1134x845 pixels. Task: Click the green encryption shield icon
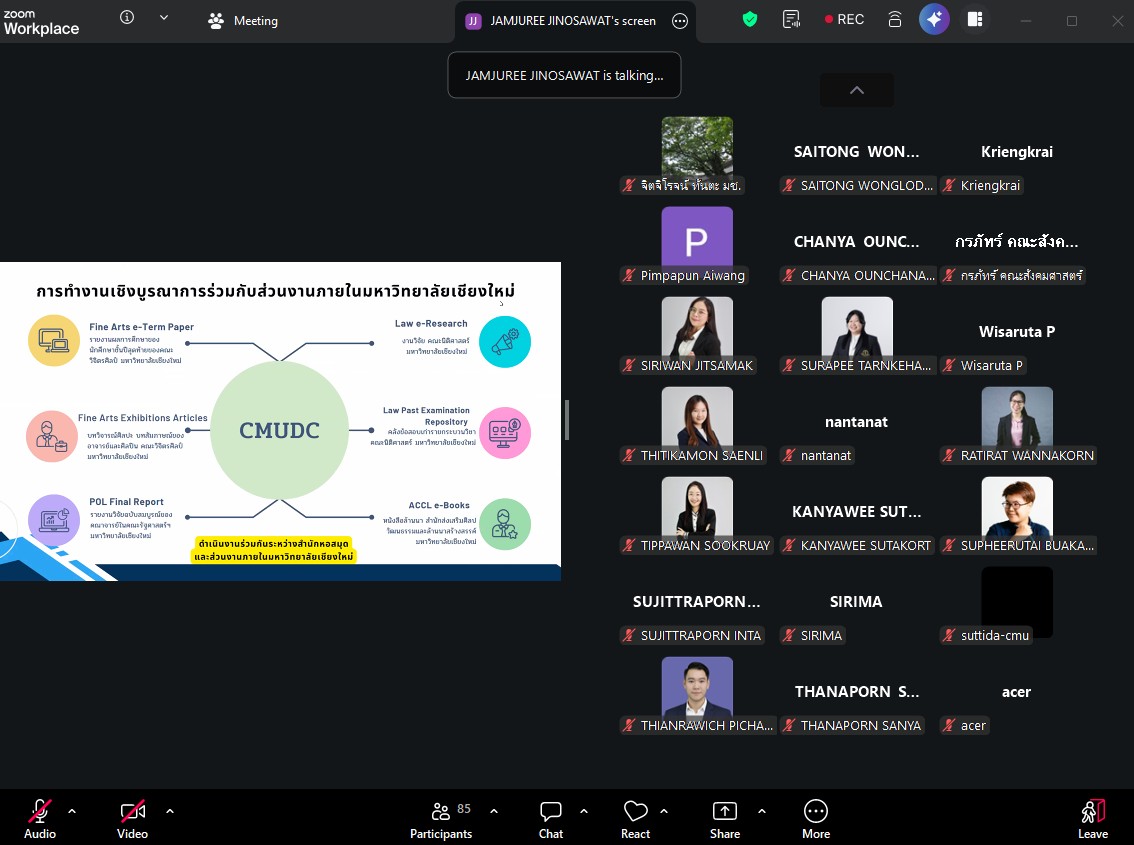749,19
